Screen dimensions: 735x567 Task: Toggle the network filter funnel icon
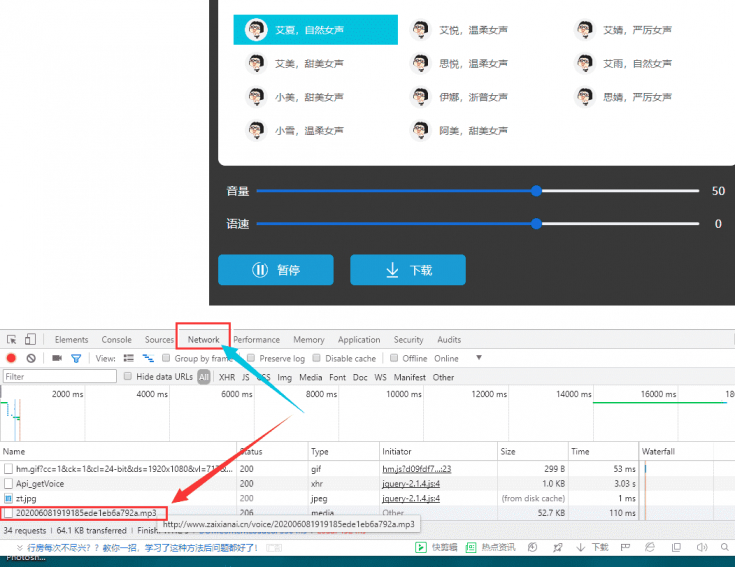pos(76,358)
